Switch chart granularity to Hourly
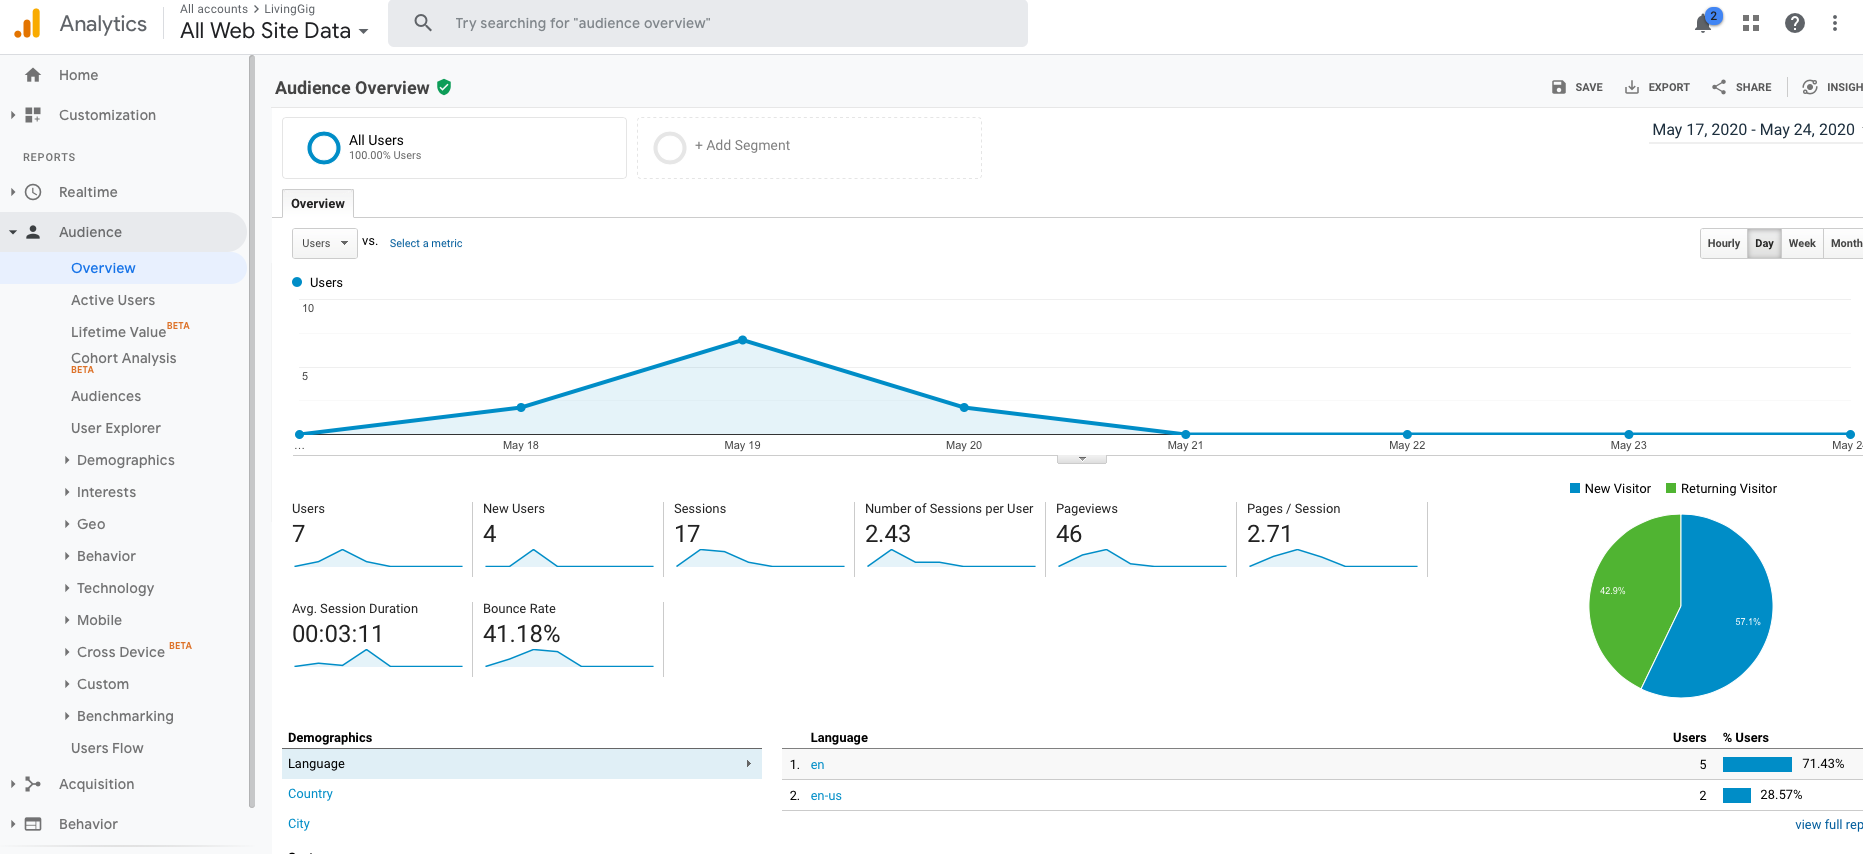Image resolution: width=1863 pixels, height=854 pixels. [1723, 243]
